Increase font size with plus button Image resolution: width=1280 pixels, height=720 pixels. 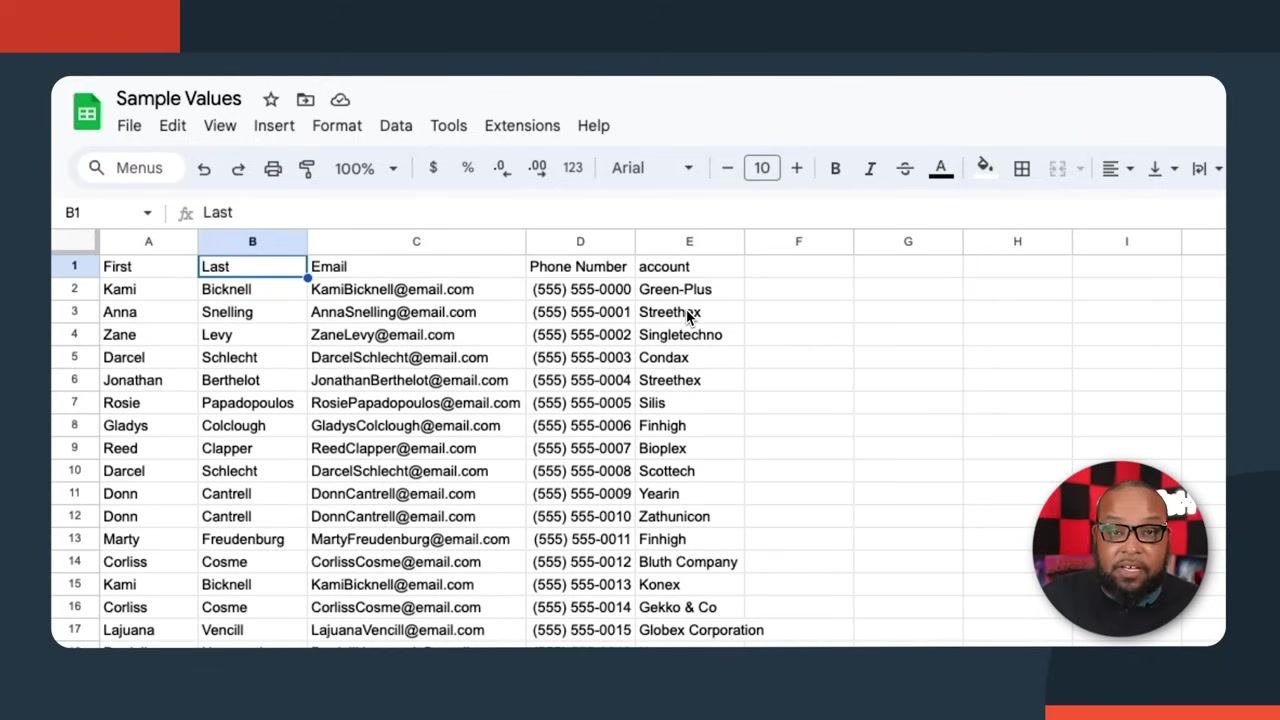(x=797, y=168)
